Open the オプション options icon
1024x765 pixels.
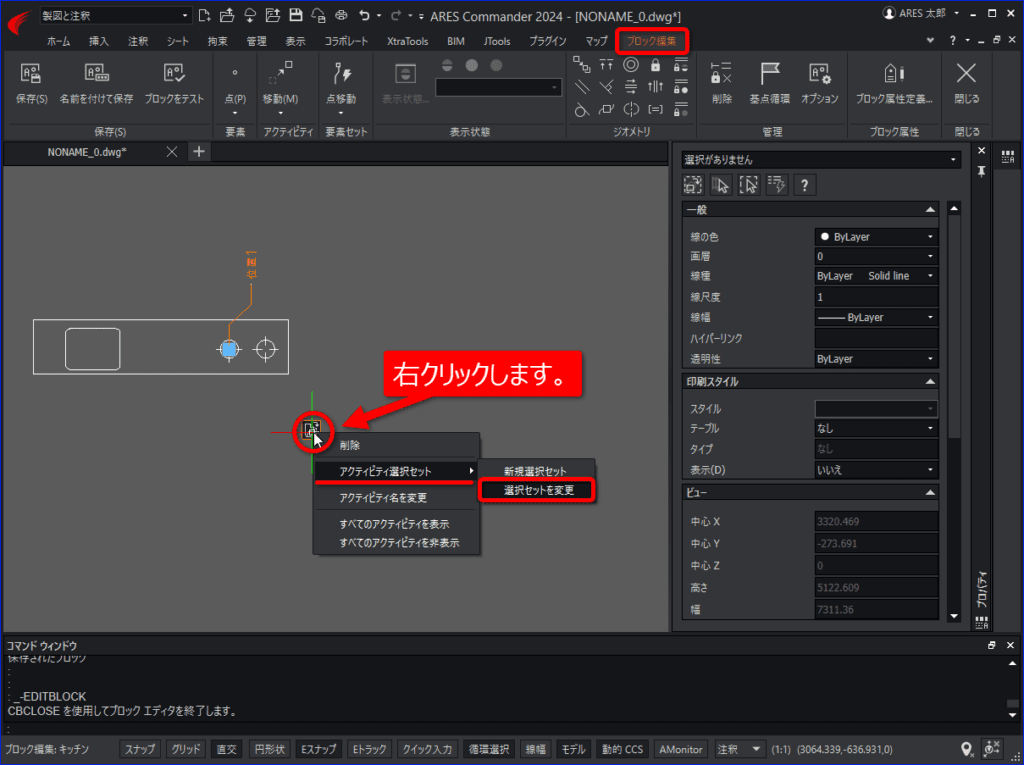[x=819, y=73]
